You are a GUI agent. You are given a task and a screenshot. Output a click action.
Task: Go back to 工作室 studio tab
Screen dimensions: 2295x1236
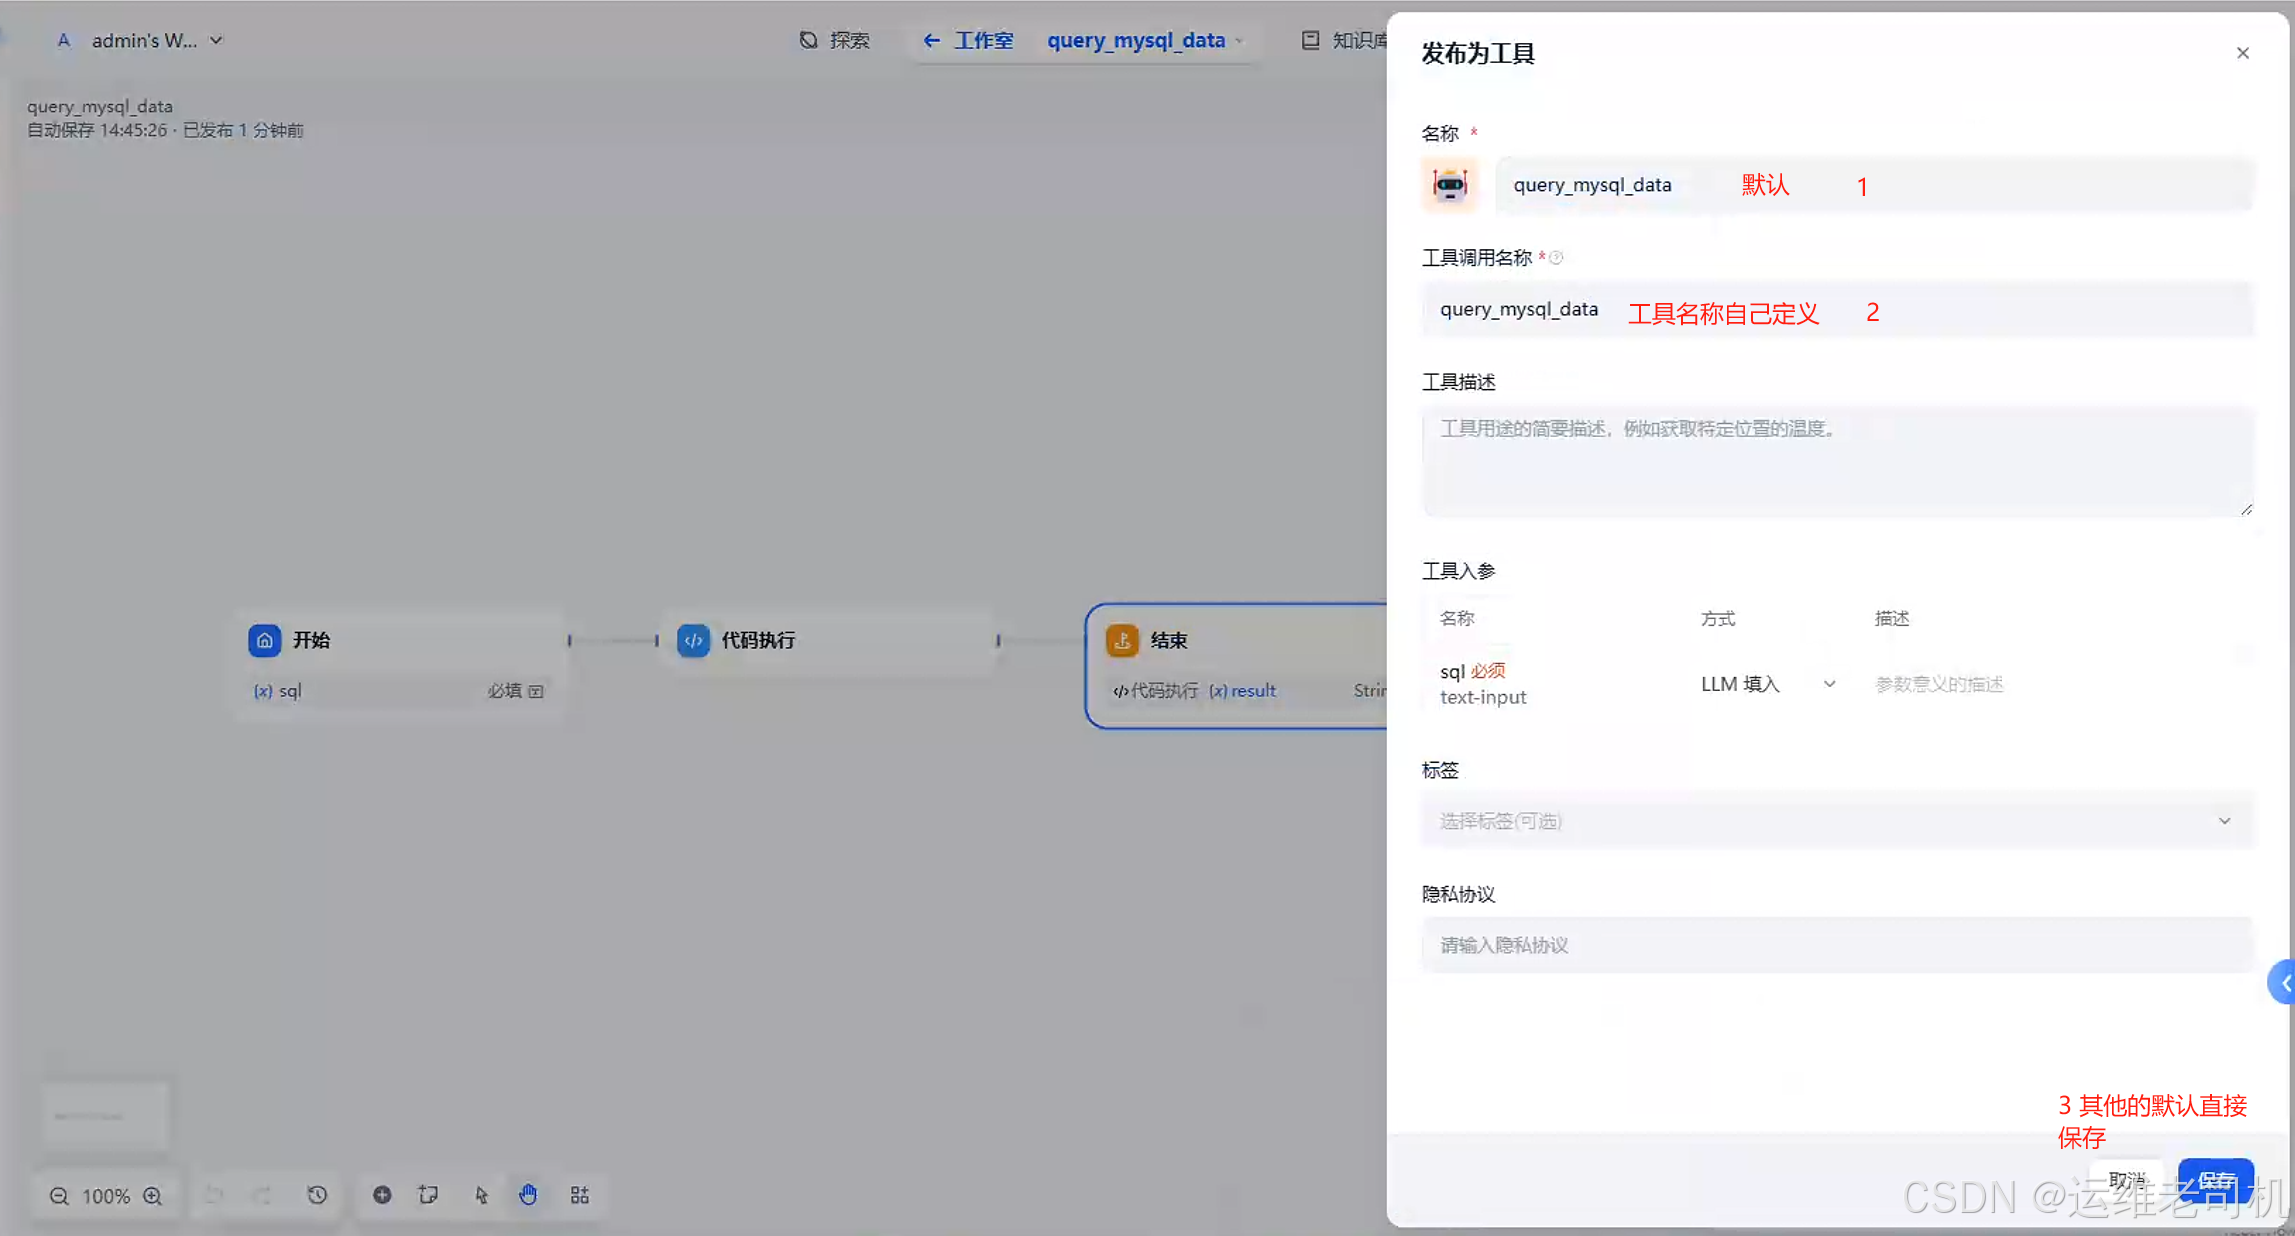tap(968, 40)
